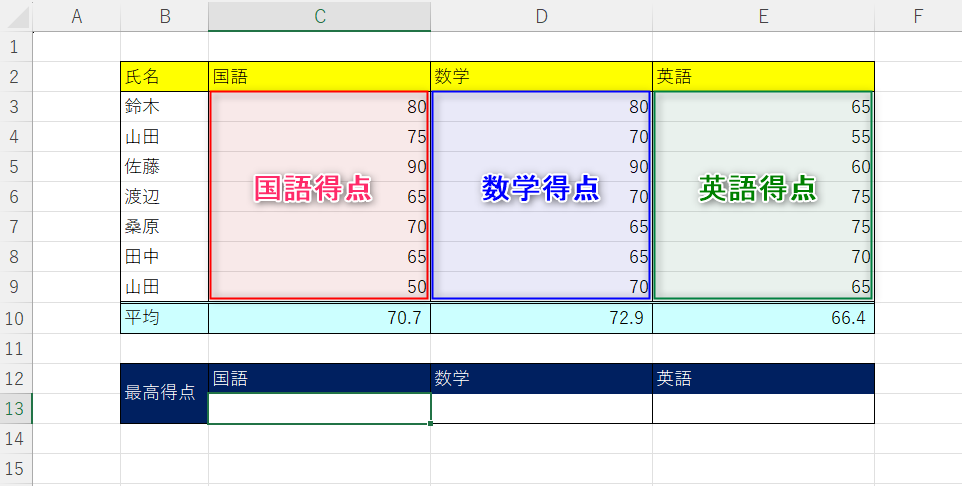This screenshot has height=486, width=962.
Task: Click the 平均 label cell
Action: point(164,318)
